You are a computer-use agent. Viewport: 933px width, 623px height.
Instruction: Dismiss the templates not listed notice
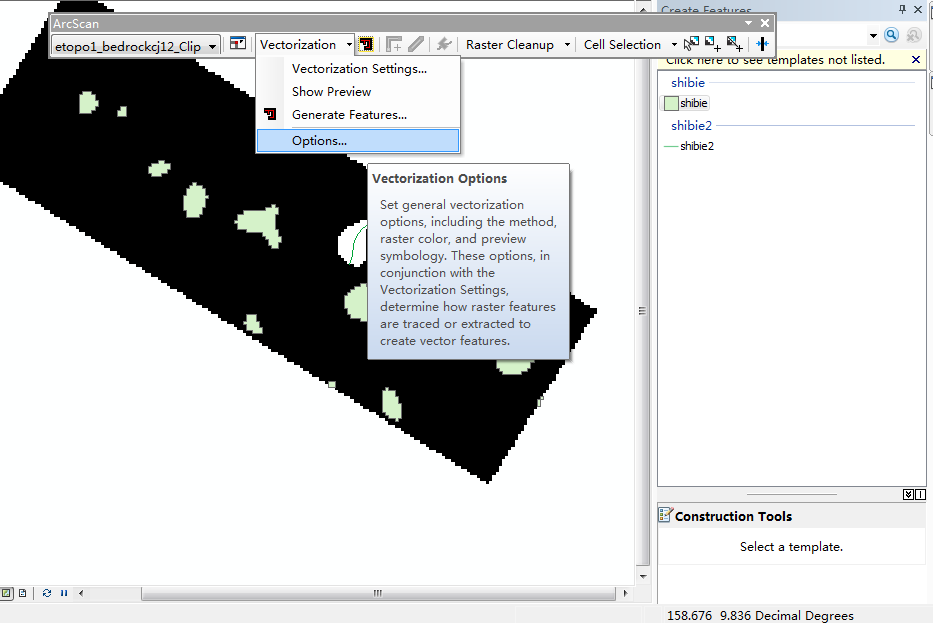(916, 60)
